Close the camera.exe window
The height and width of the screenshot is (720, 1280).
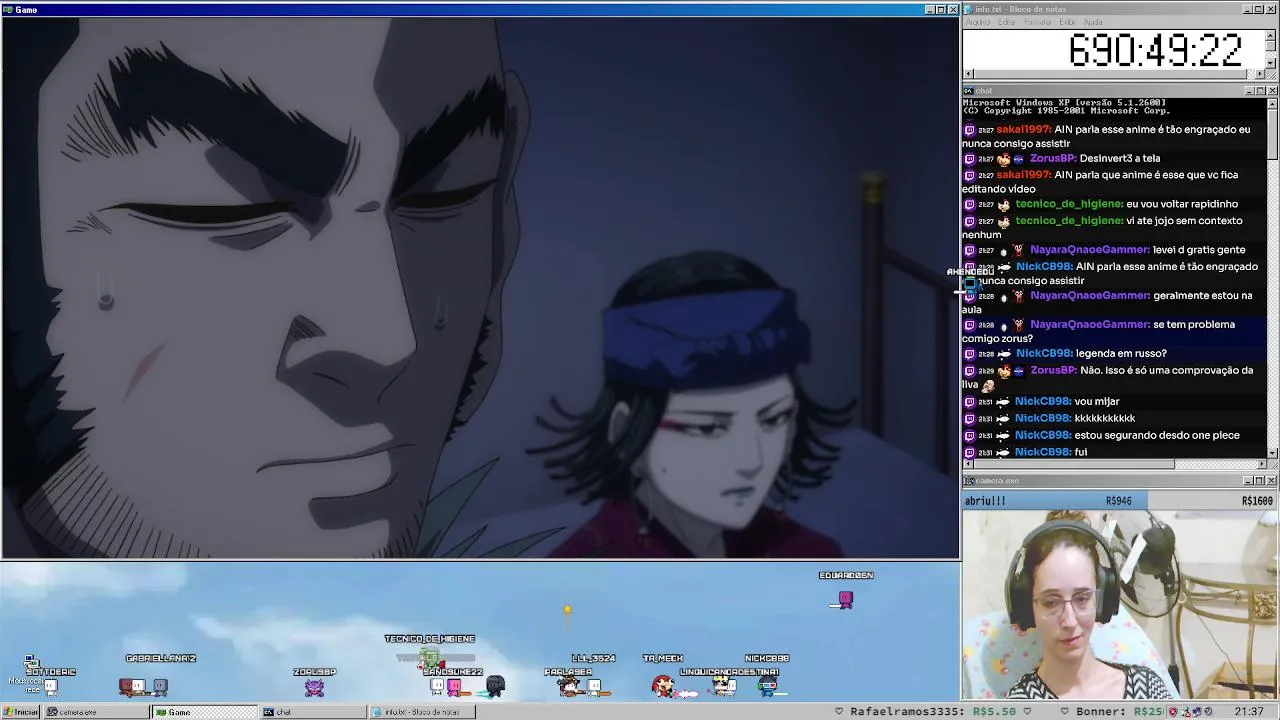(1271, 481)
